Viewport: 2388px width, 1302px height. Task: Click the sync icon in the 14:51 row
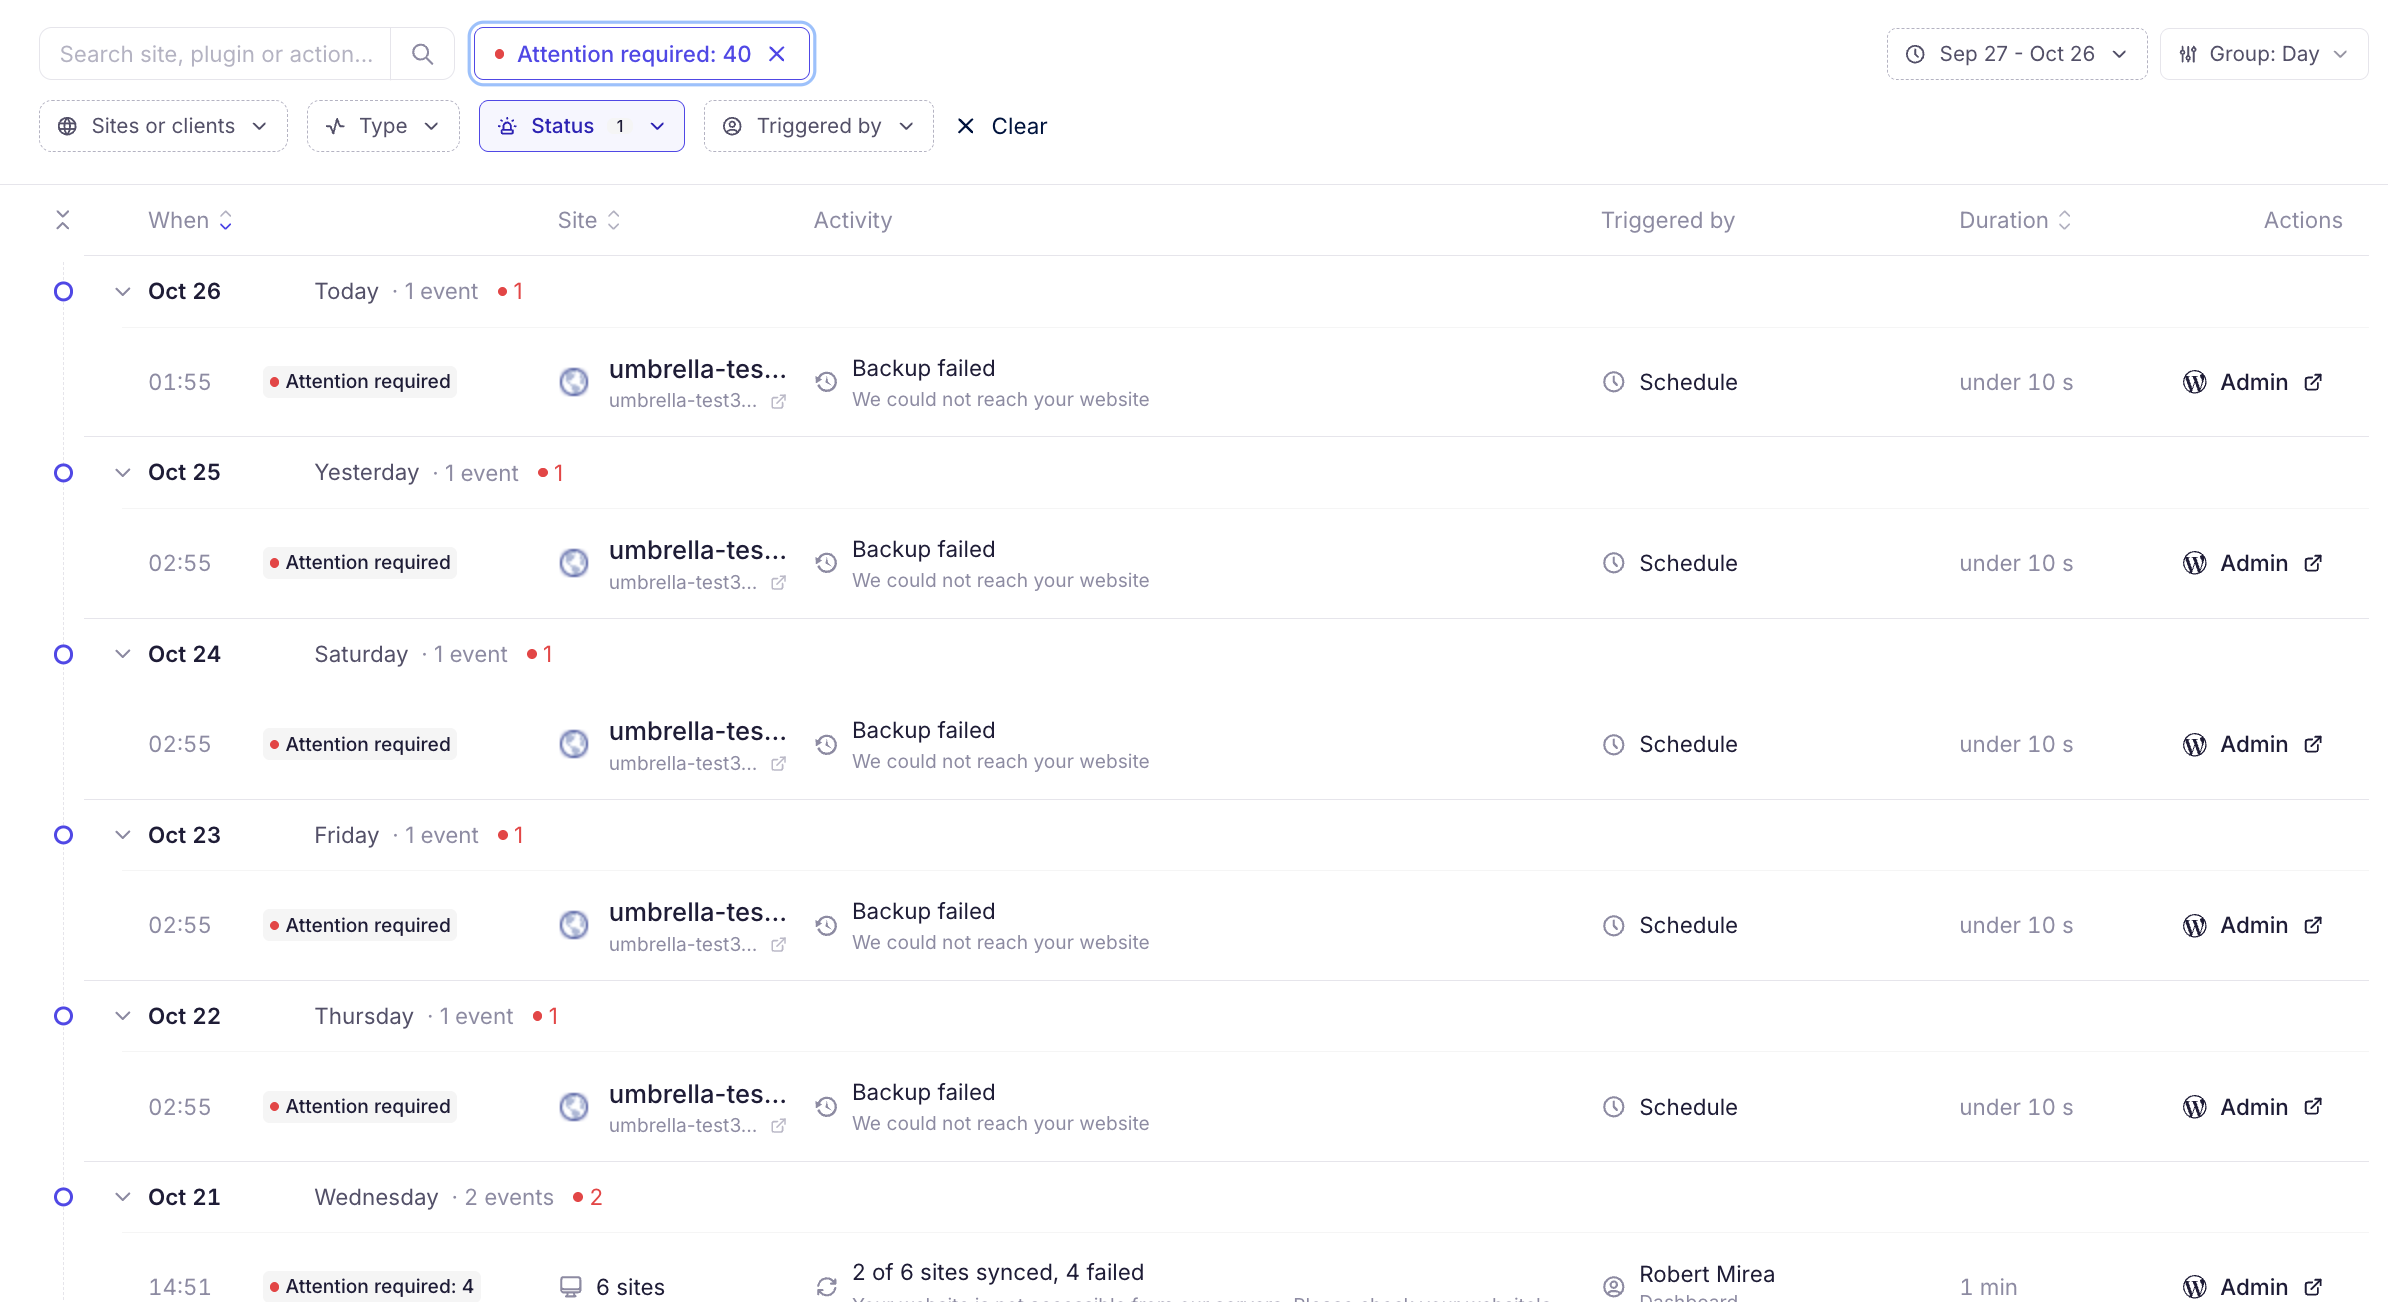tap(826, 1287)
